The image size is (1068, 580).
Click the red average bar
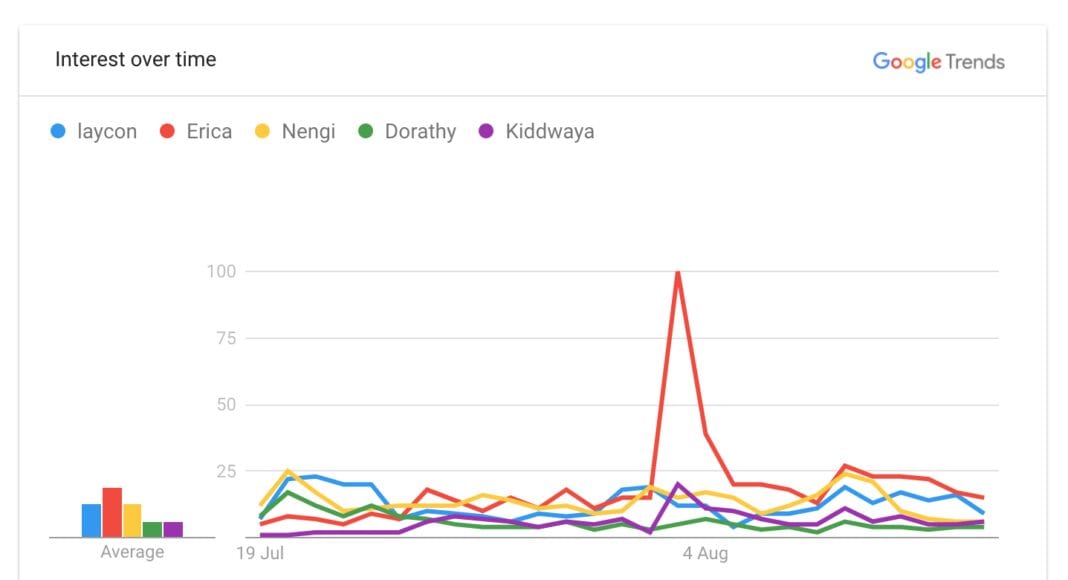tap(112, 513)
